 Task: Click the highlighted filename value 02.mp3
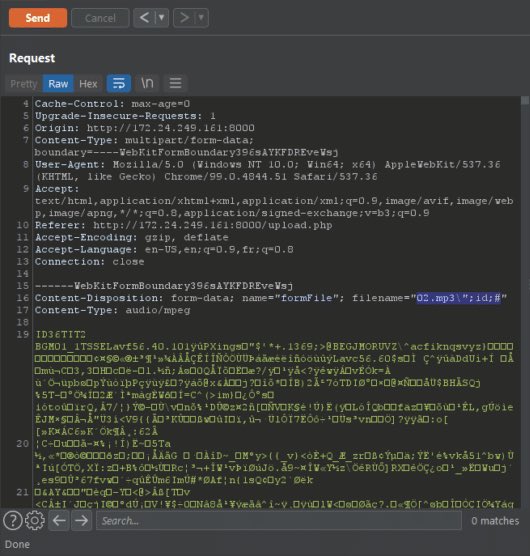click(458, 298)
